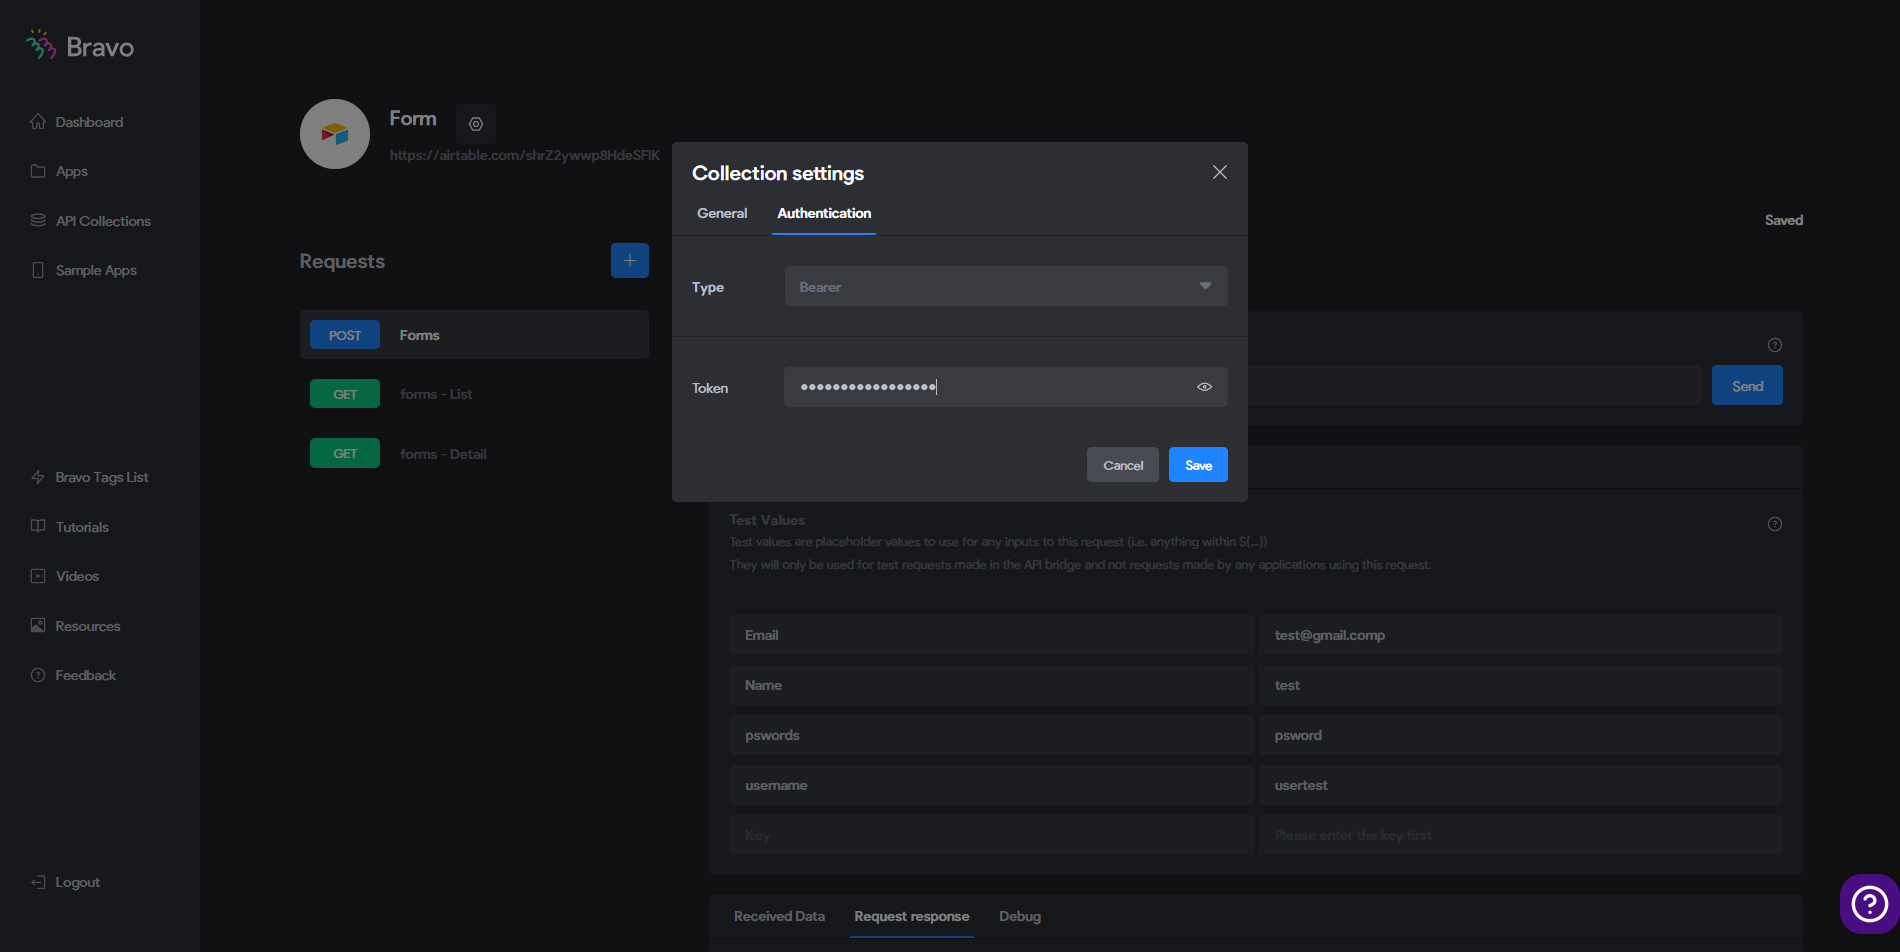Open API Collections in sidebar
Image resolution: width=1900 pixels, height=952 pixels.
pos(91,221)
